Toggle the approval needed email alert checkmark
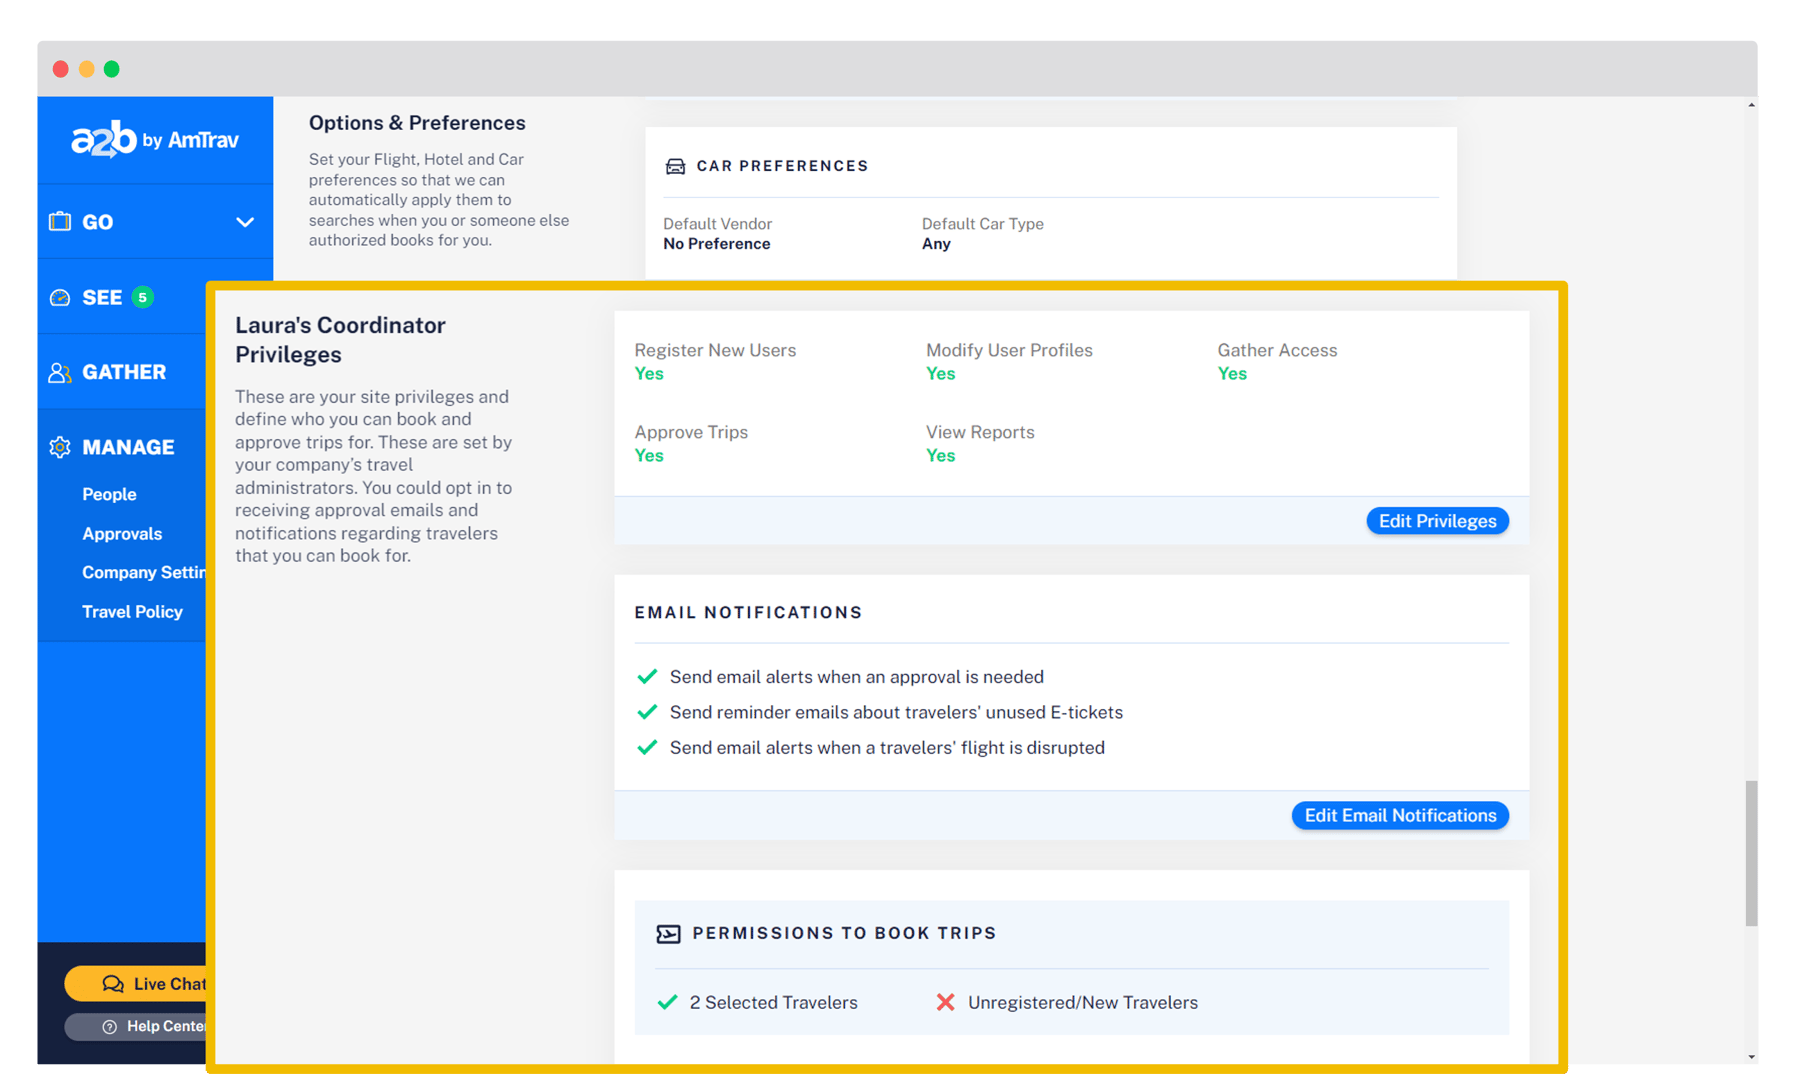This screenshot has height=1074, width=1796. pos(647,677)
